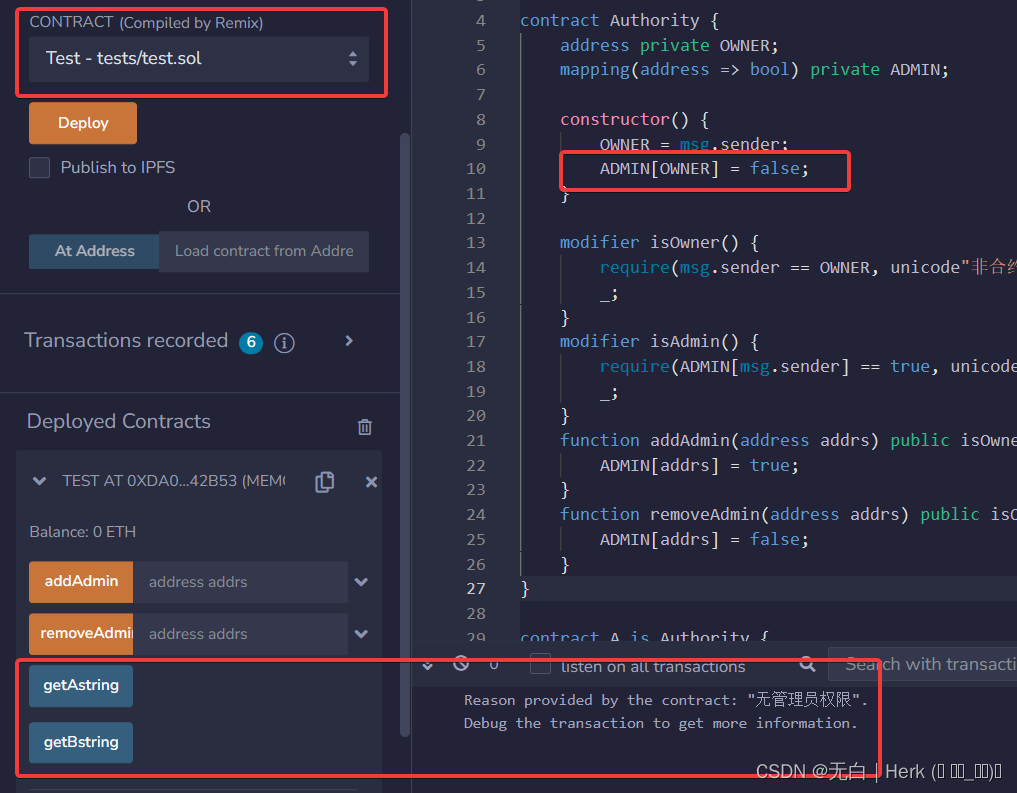
Task: Focus the removeAdmin address addrs input
Action: (x=240, y=634)
